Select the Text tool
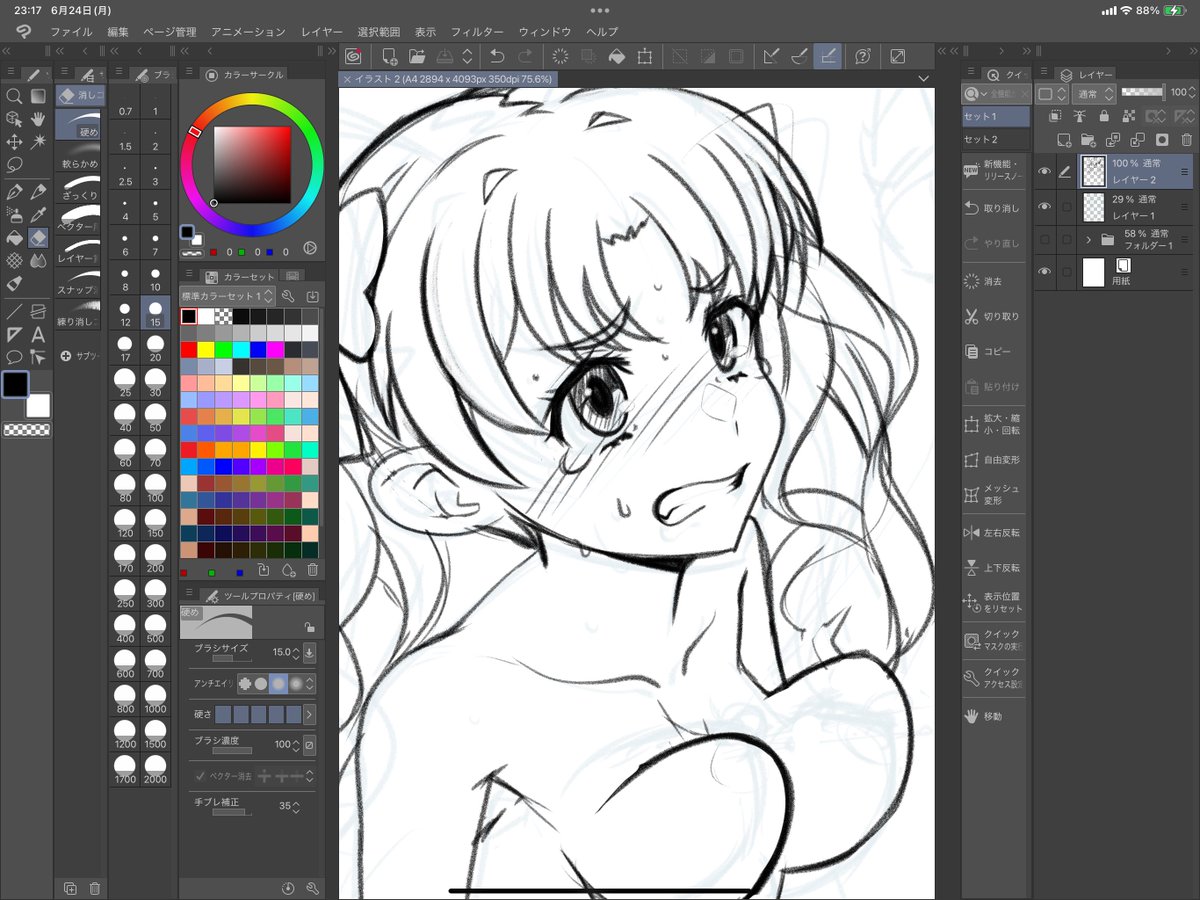The height and width of the screenshot is (900, 1200). [x=38, y=333]
